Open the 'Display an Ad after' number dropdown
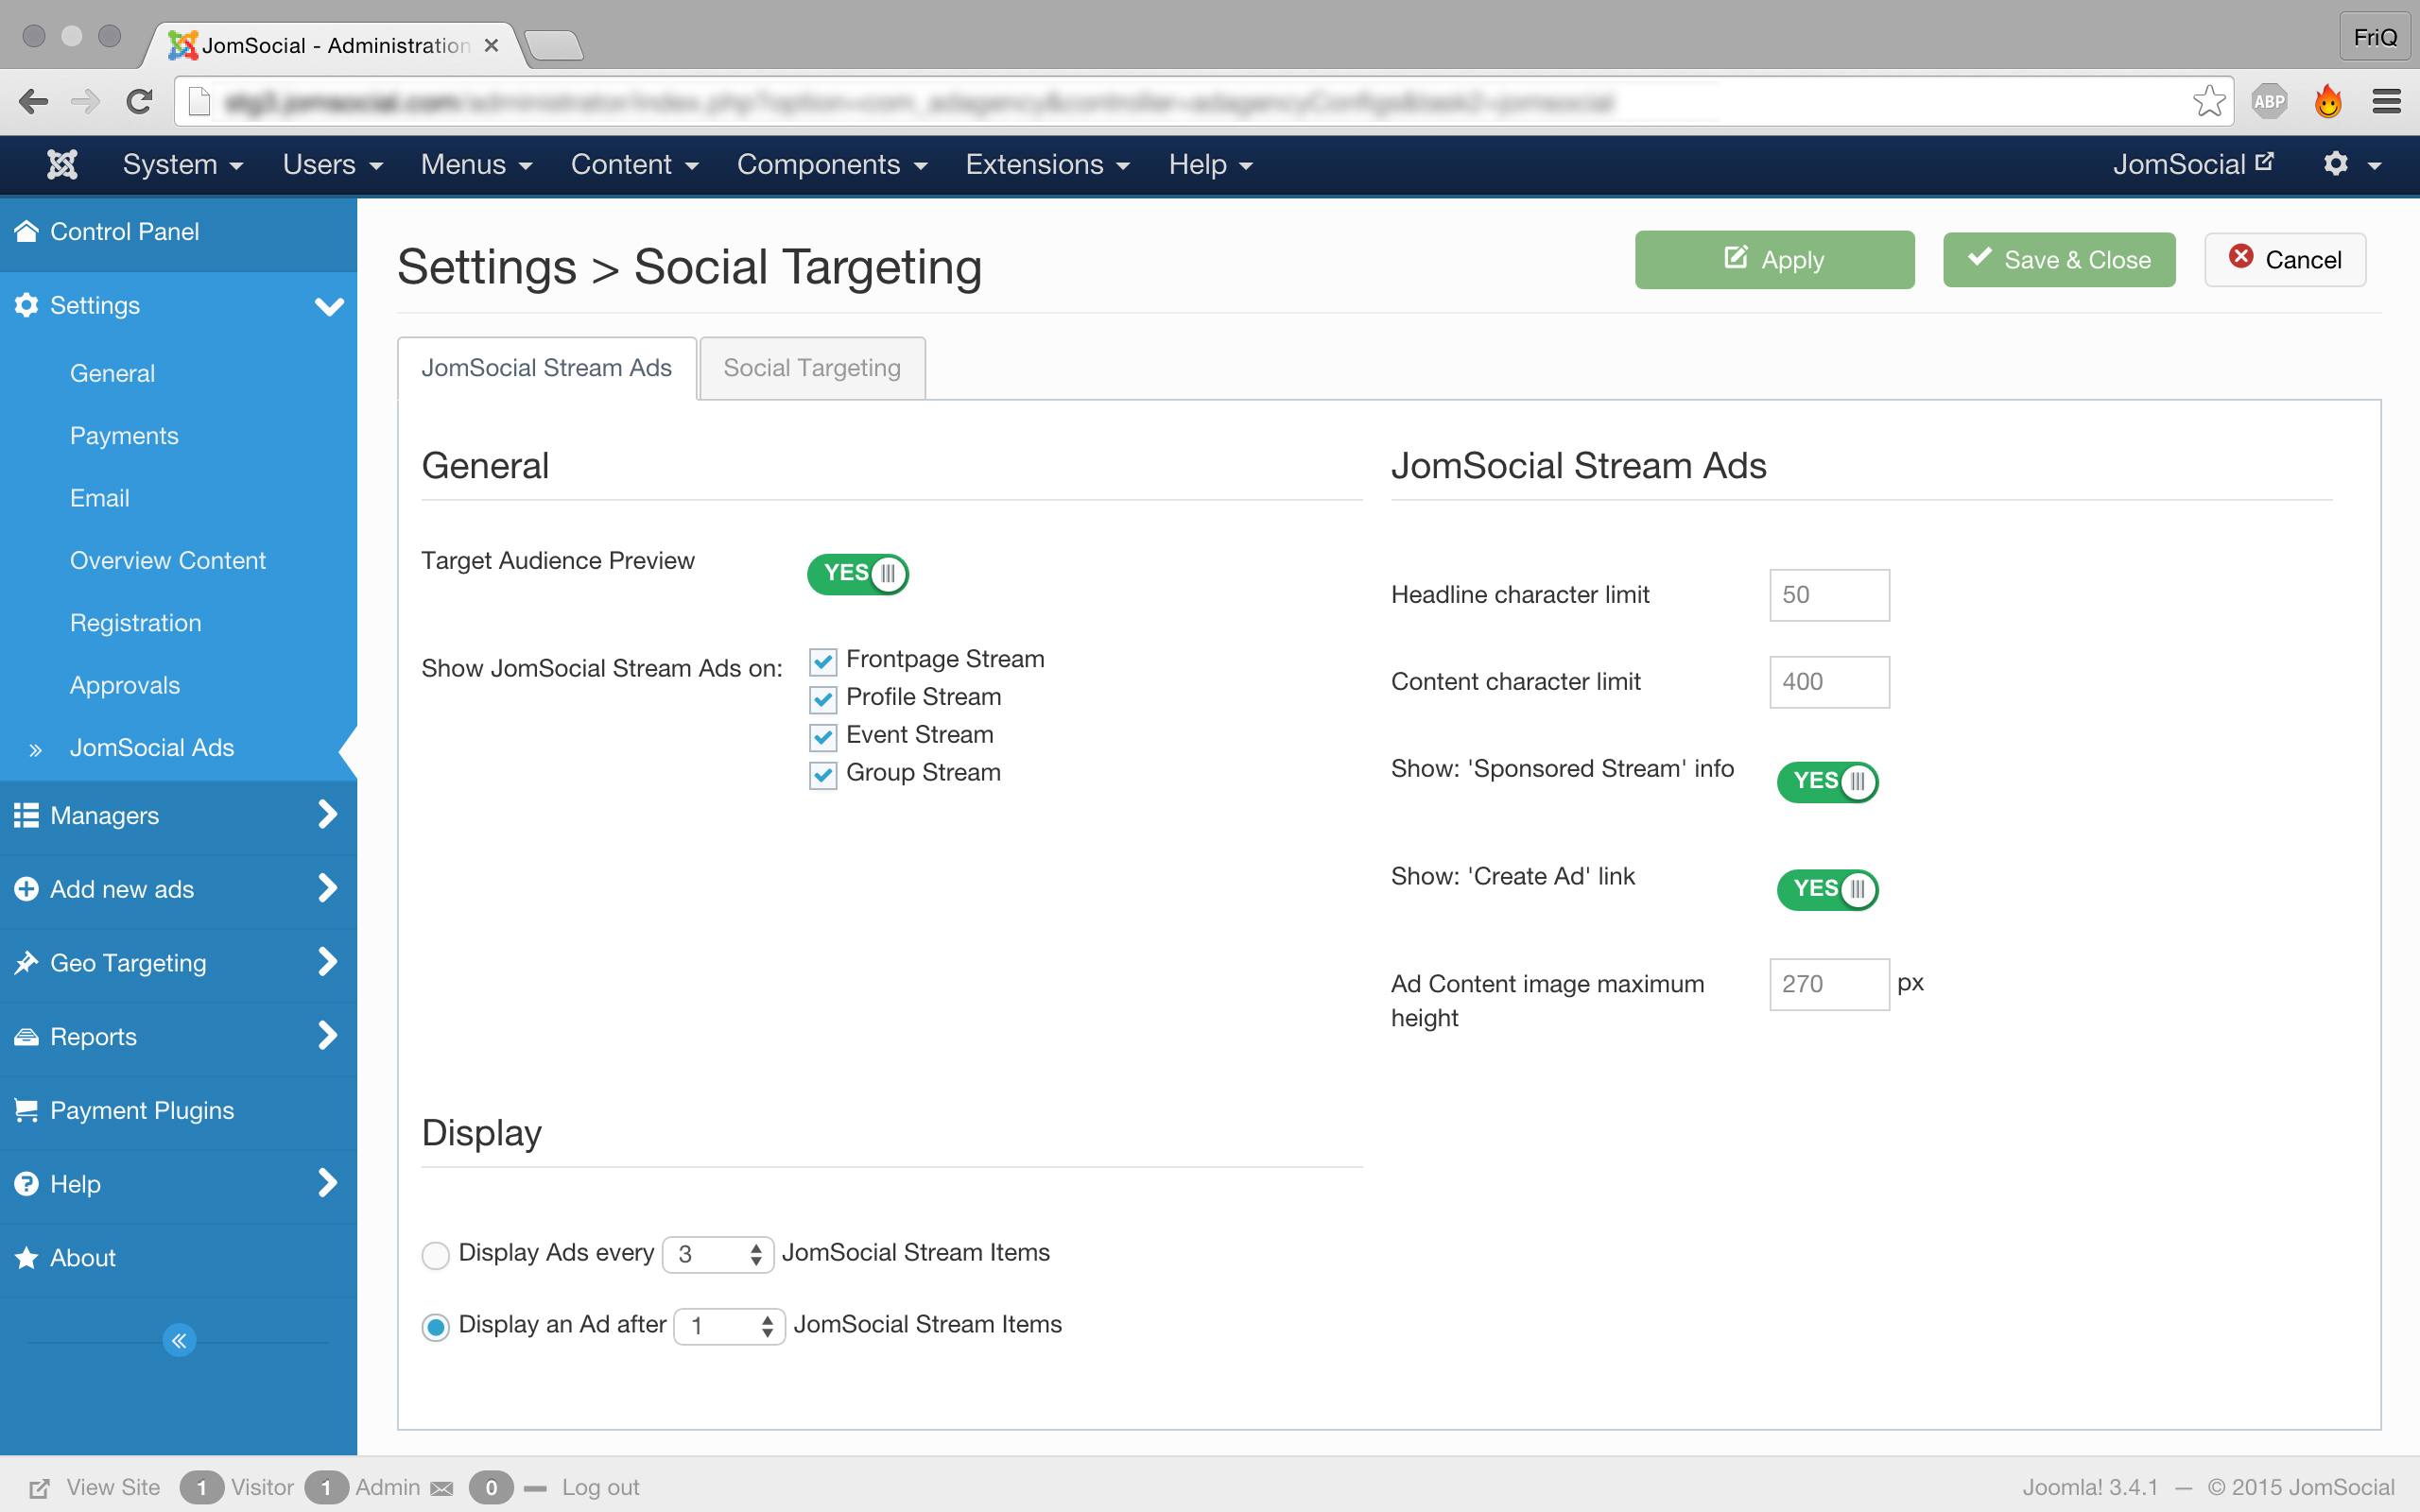Viewport: 2420px width, 1512px height. click(729, 1326)
